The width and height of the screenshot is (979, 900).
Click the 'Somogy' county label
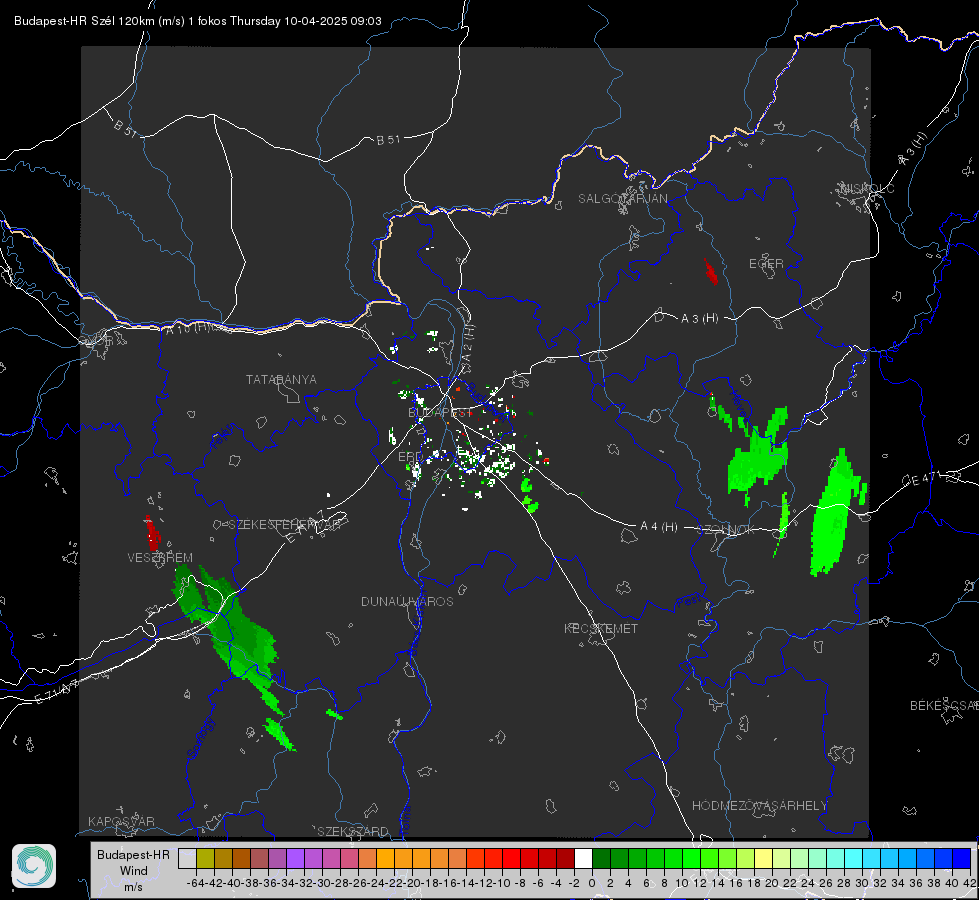click(201, 738)
